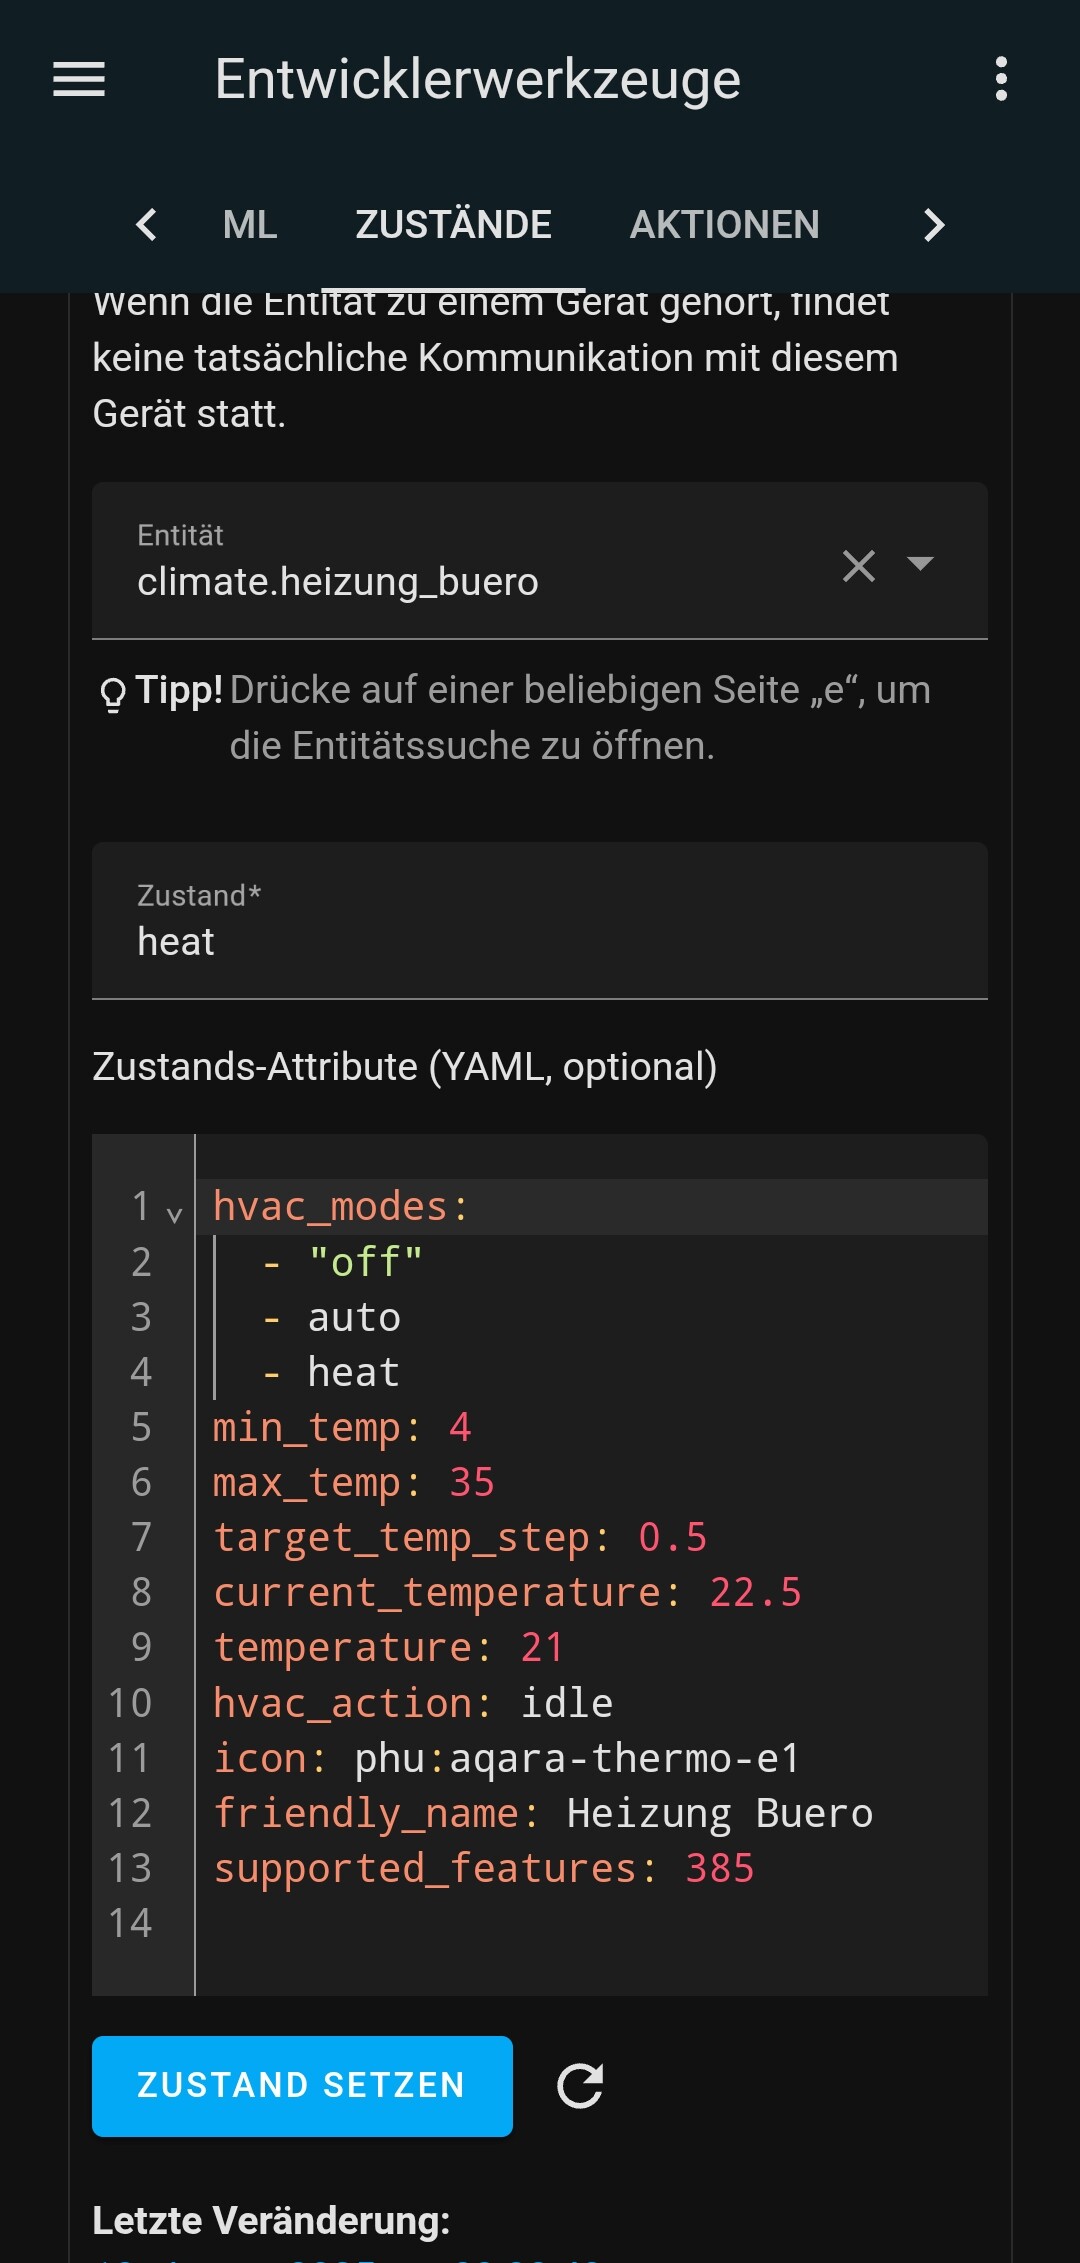Clear the Entität field with X

[858, 566]
